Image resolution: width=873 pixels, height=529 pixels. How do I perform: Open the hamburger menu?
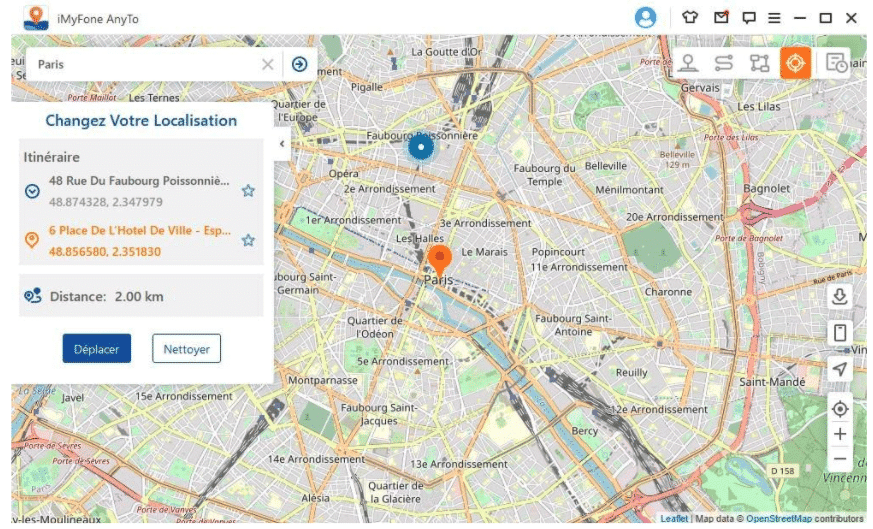pyautogui.click(x=774, y=18)
